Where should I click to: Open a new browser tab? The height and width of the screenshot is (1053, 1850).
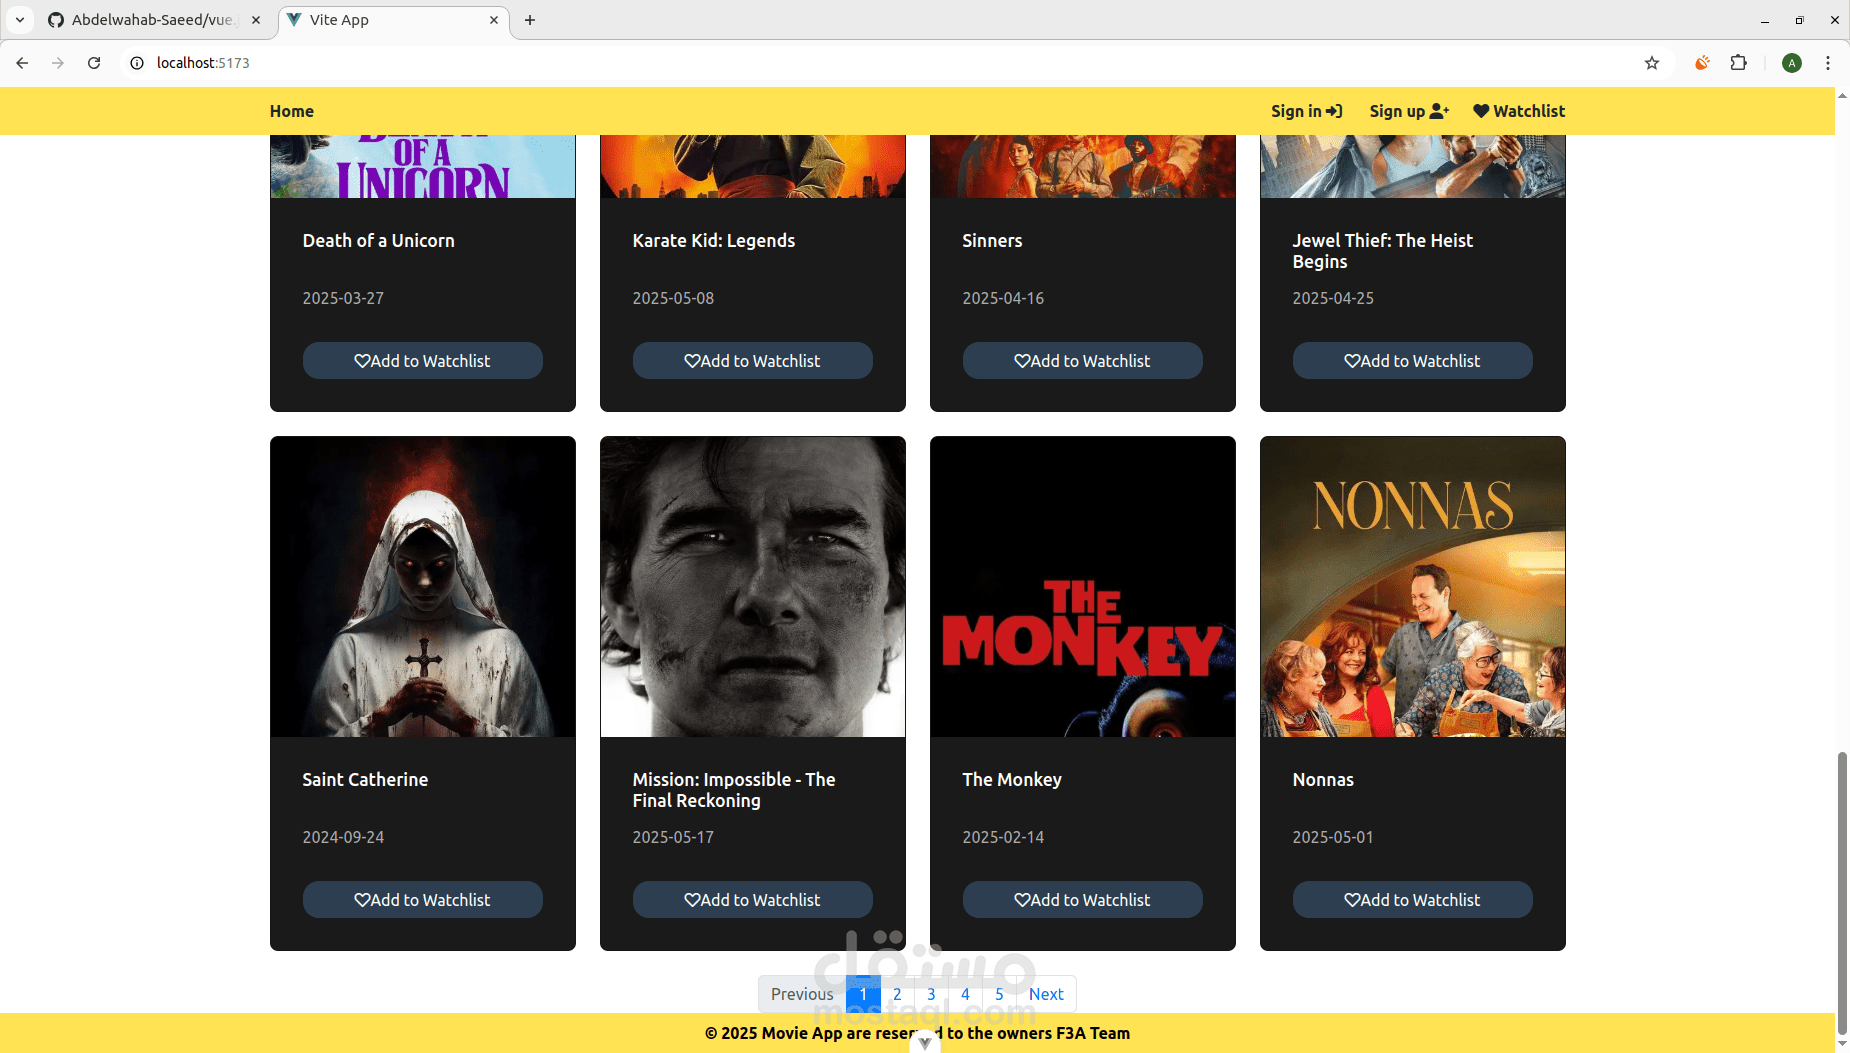[x=530, y=20]
